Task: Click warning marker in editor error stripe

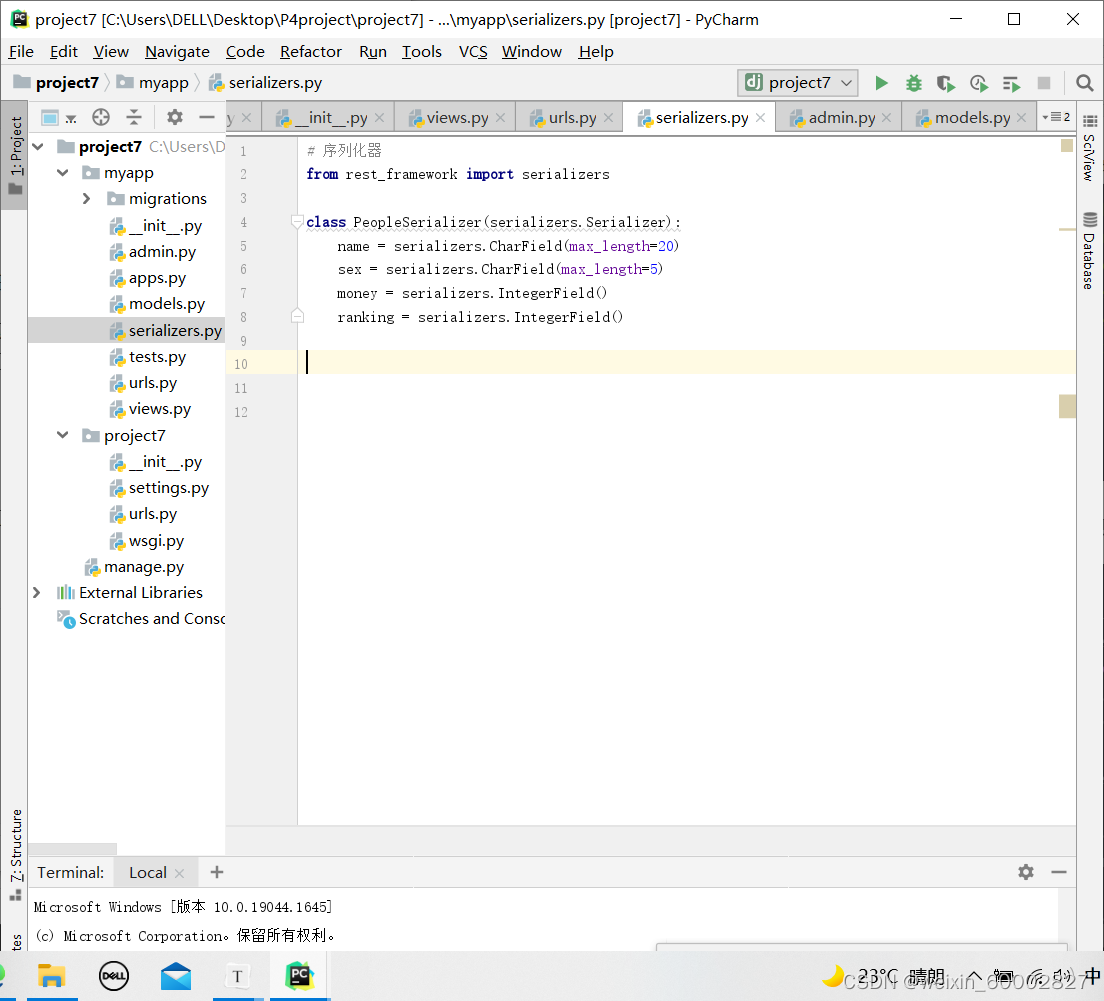Action: pos(1067,229)
